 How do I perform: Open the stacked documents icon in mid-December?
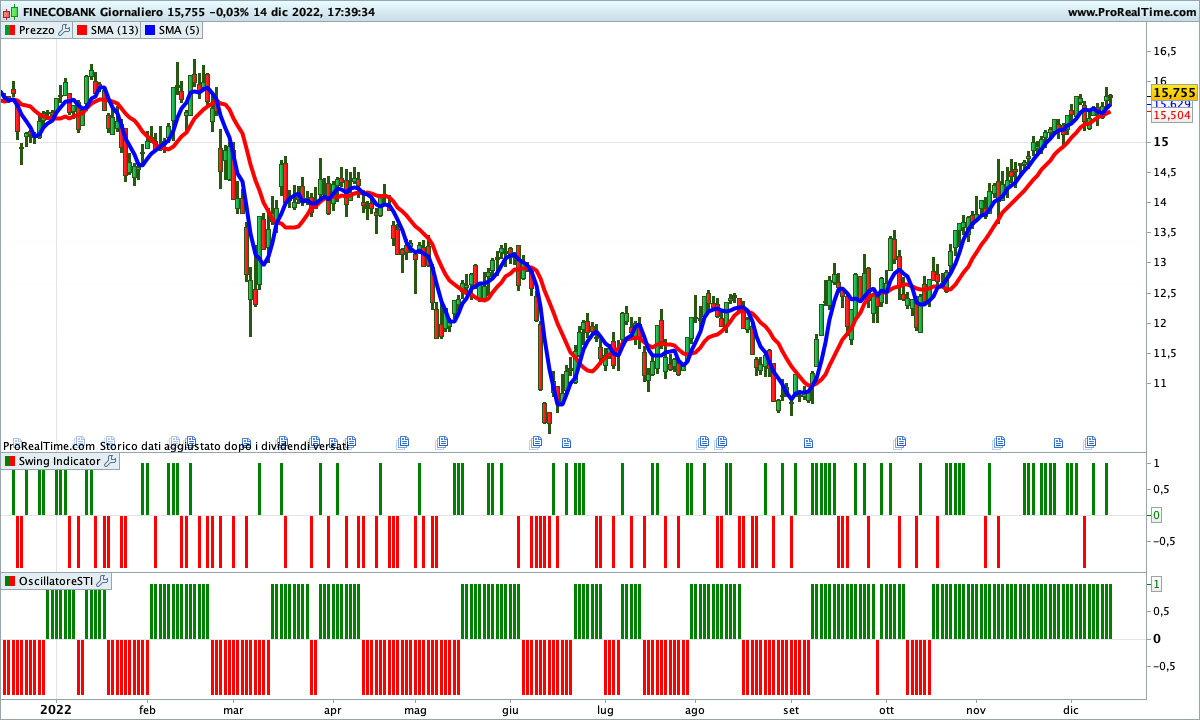[x=1091, y=441]
